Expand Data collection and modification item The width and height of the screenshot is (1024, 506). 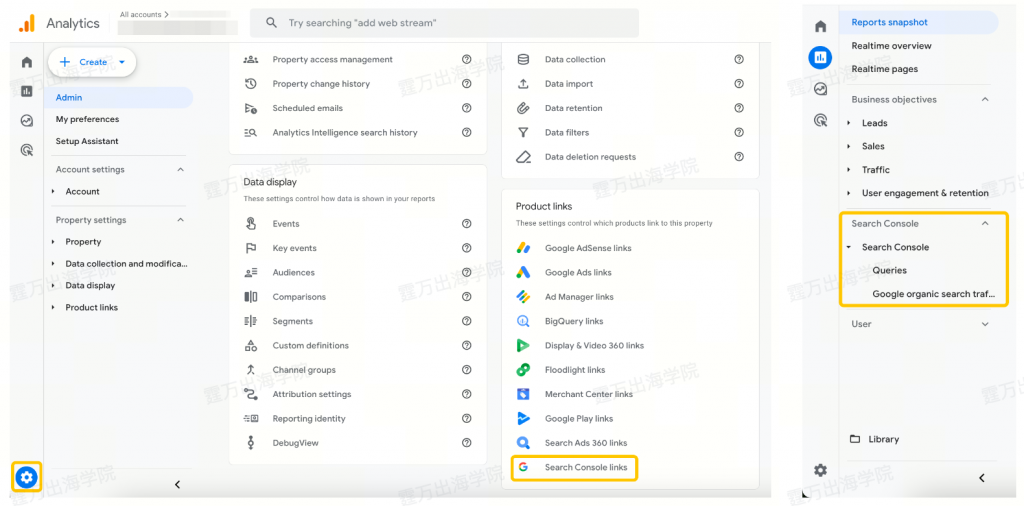[54, 264]
